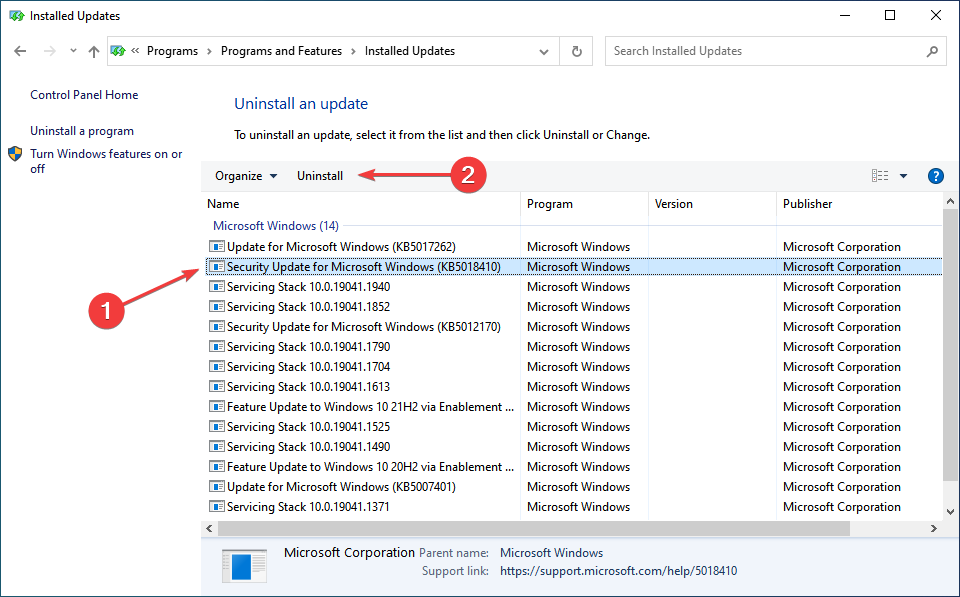Navigate to Programs and Features via breadcrumb

pyautogui.click(x=281, y=50)
